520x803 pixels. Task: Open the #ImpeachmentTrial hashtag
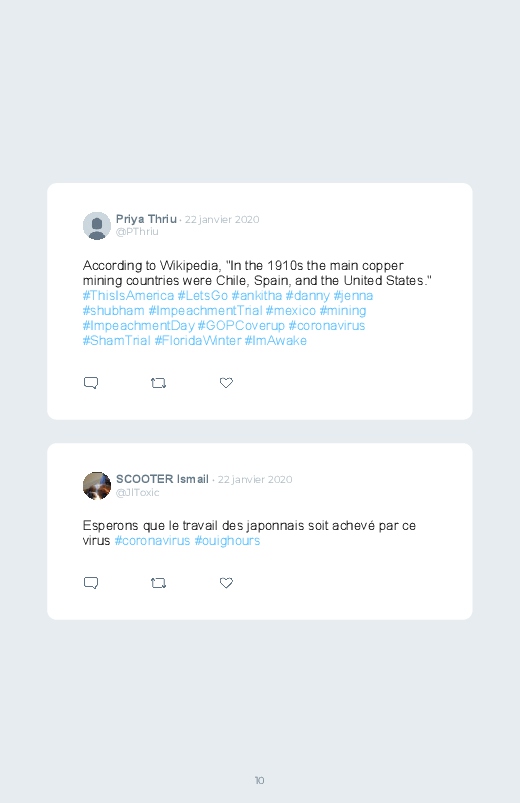click(205, 310)
